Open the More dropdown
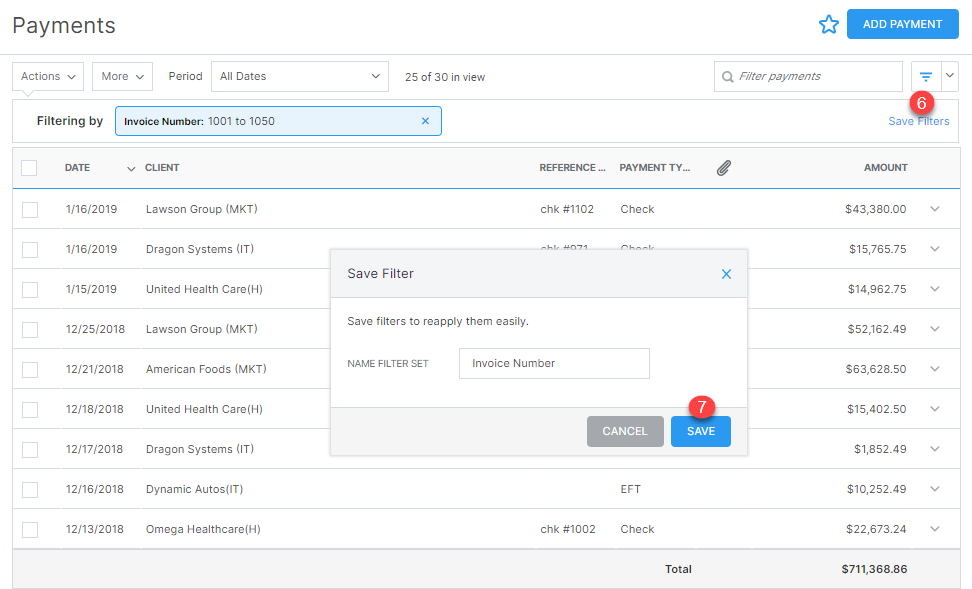972x589 pixels. (x=122, y=76)
